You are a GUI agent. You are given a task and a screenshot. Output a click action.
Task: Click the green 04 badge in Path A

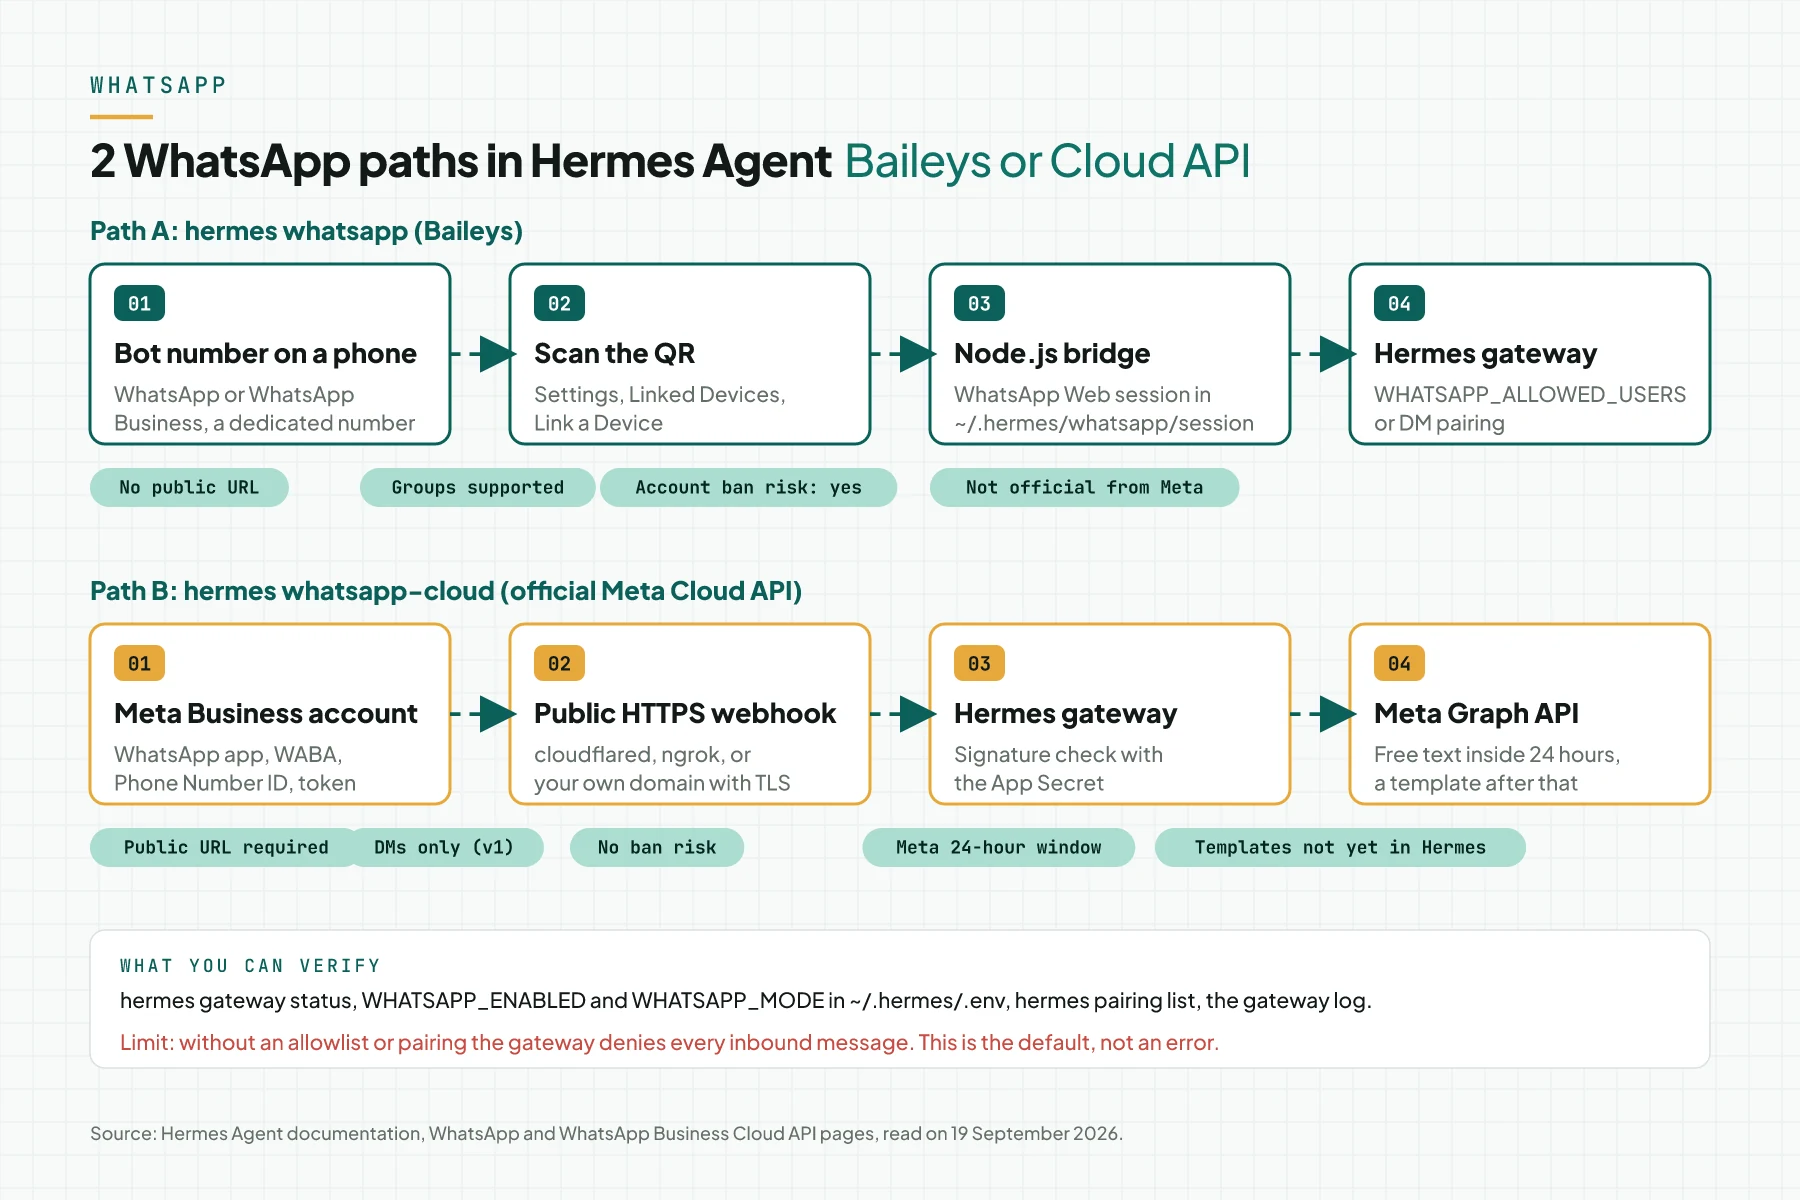point(1399,303)
